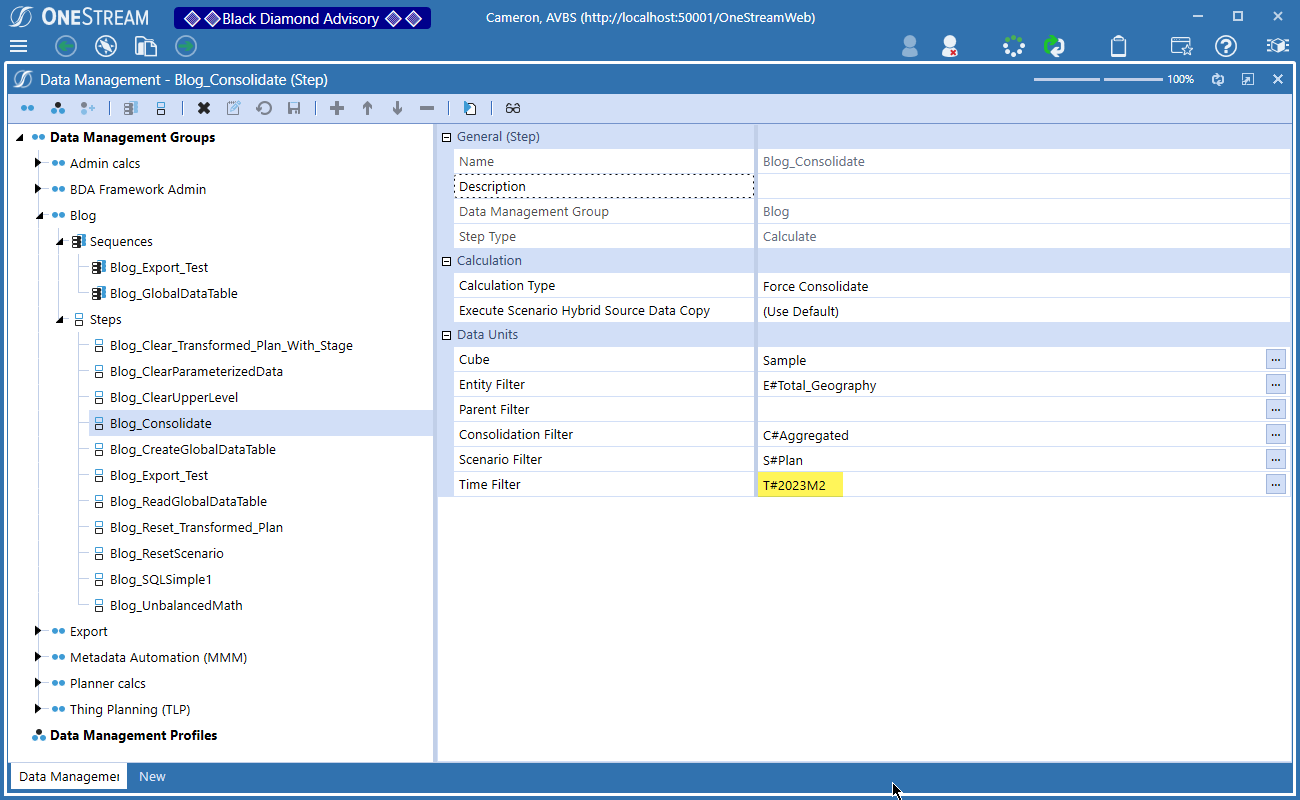The width and height of the screenshot is (1300, 800).
Task: Collapse the Data Units section
Action: coord(446,335)
